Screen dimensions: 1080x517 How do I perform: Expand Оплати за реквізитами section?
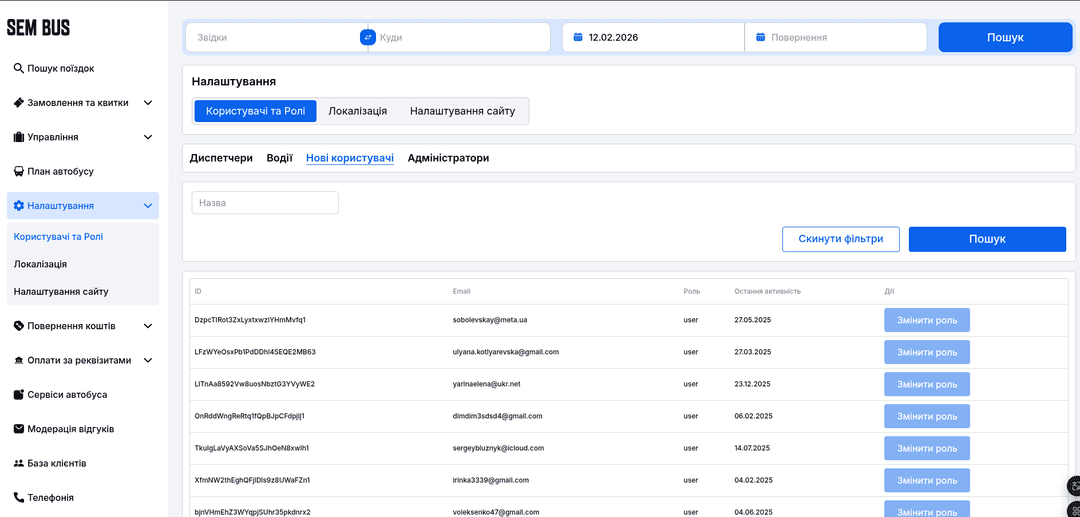coord(148,360)
